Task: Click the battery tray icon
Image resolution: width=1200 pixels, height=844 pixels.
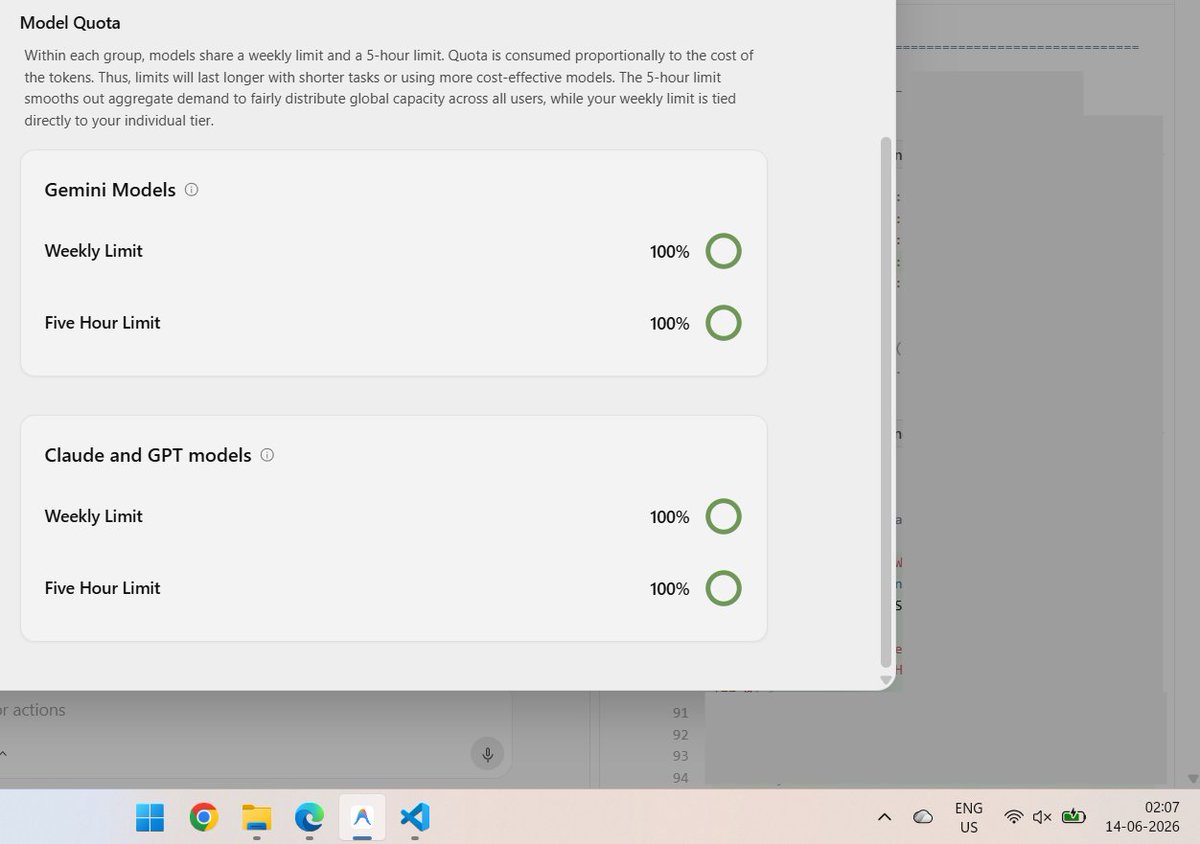Action: [x=1073, y=817]
